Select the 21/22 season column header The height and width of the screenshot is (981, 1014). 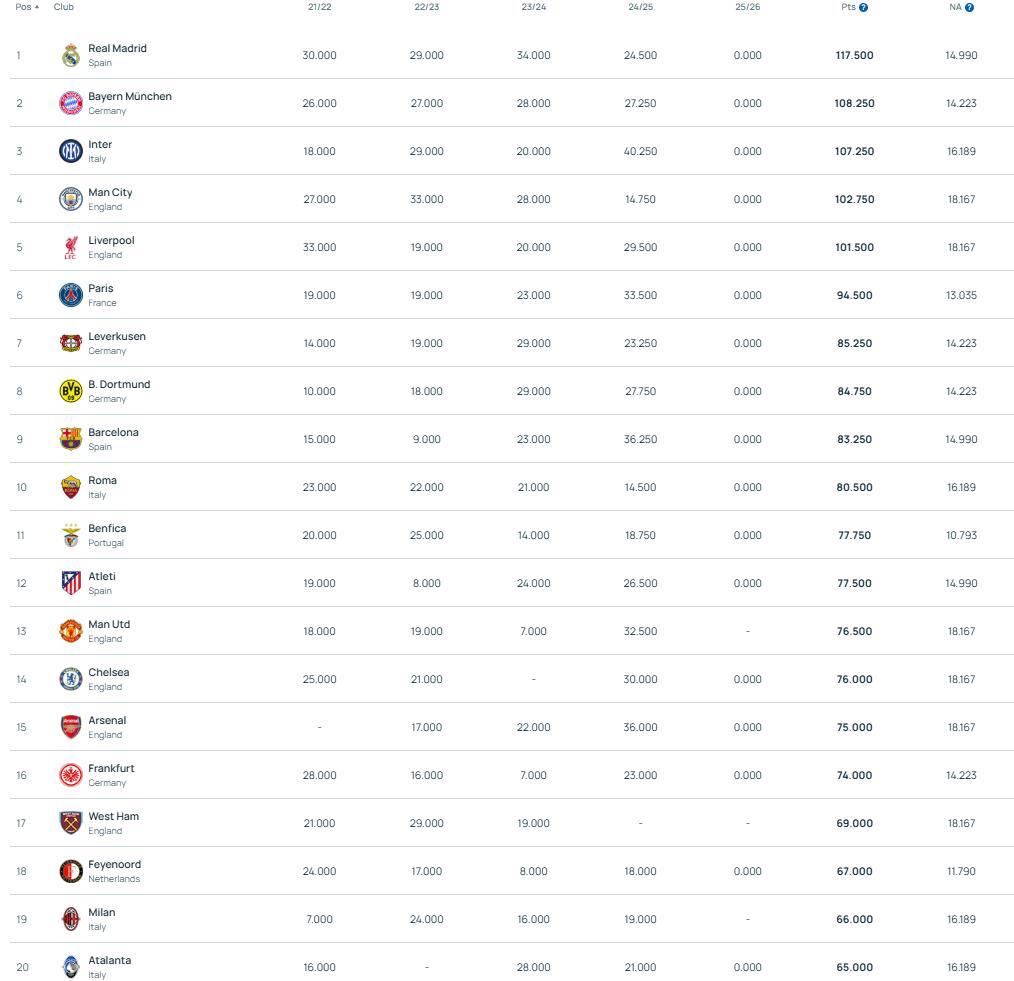click(319, 7)
